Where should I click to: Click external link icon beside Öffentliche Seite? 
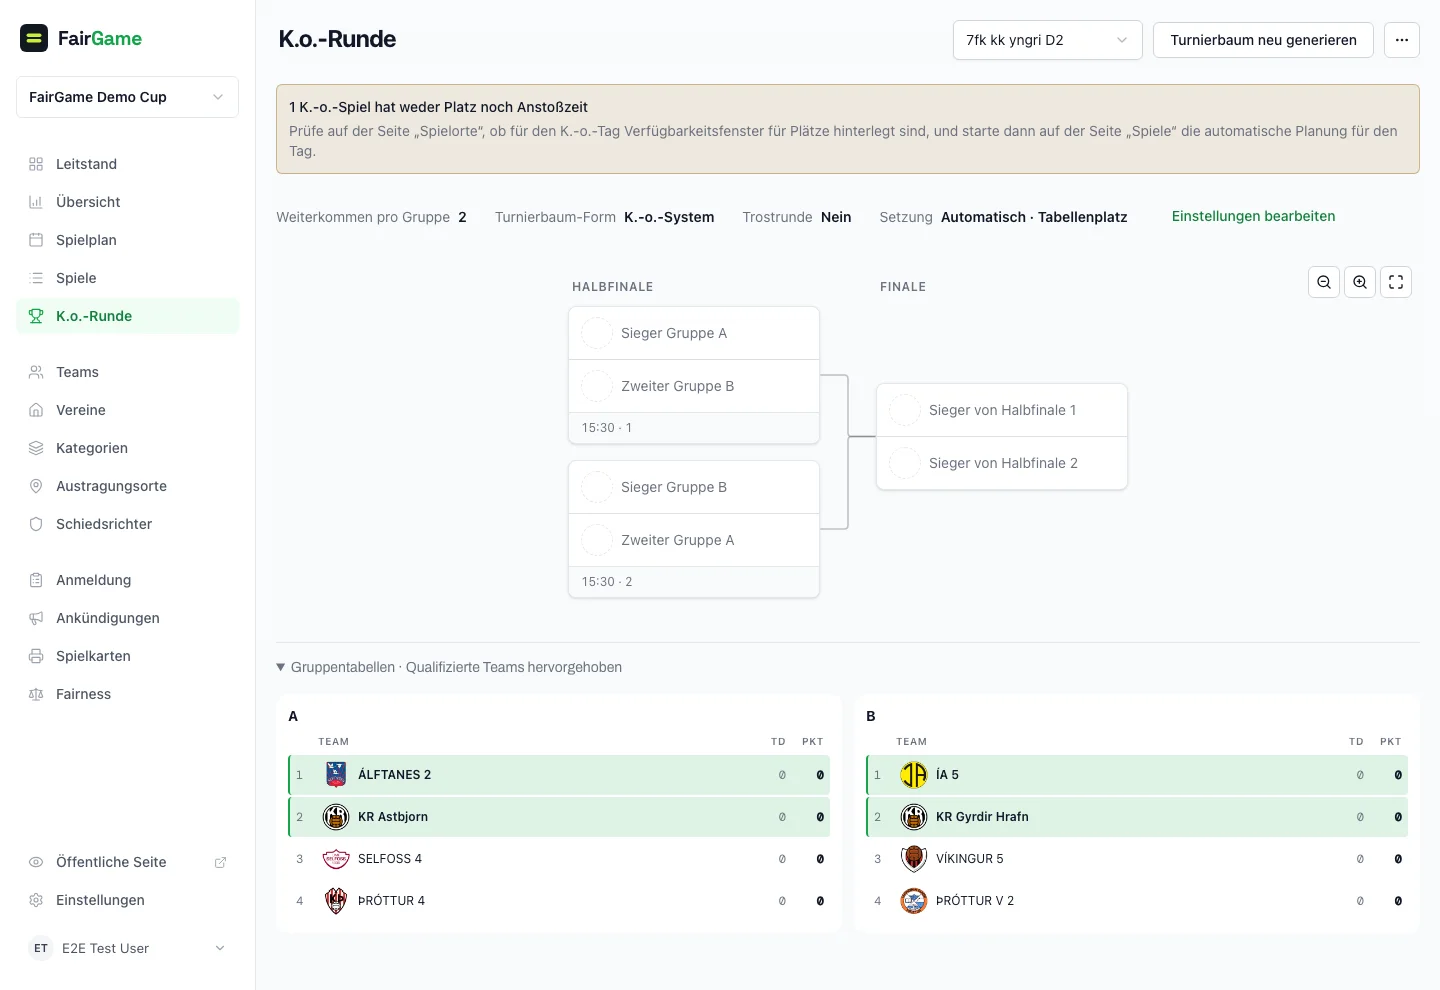(221, 862)
